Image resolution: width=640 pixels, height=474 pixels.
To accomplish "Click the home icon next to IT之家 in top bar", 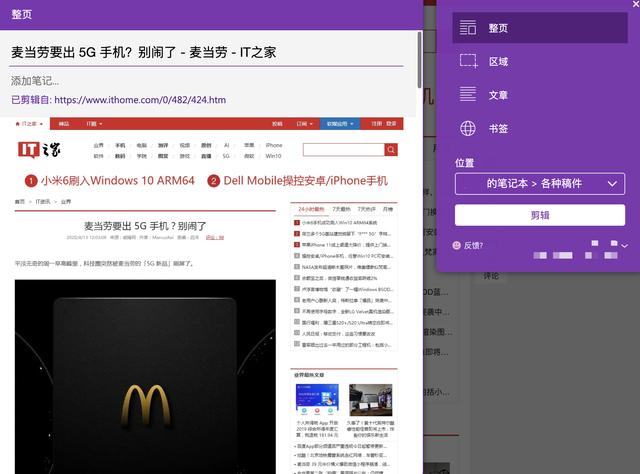I will 18,124.
